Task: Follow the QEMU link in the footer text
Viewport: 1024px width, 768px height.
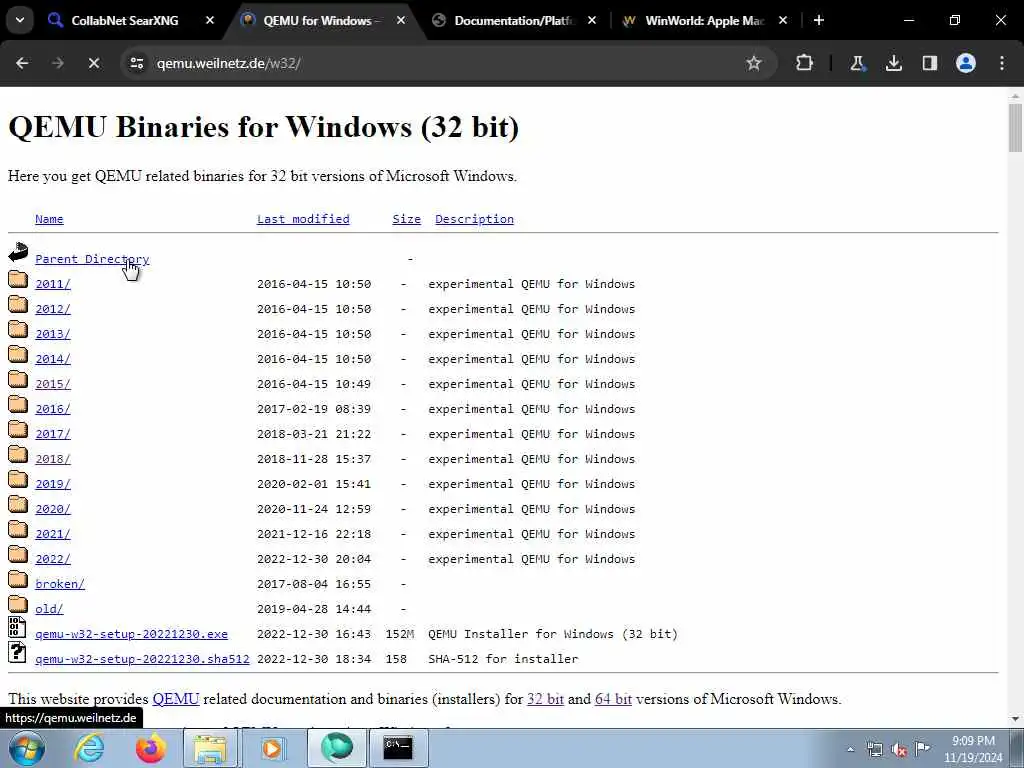Action: click(x=176, y=699)
